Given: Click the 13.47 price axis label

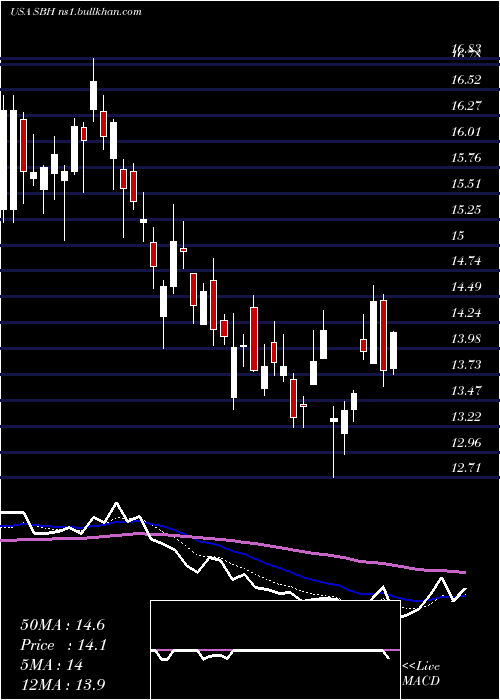Looking at the screenshot, I should [x=466, y=391].
